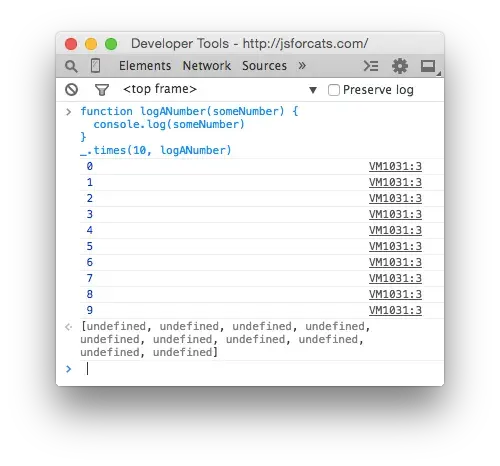Switch to the Network tab
The width and height of the screenshot is (500, 466).
pos(207,66)
